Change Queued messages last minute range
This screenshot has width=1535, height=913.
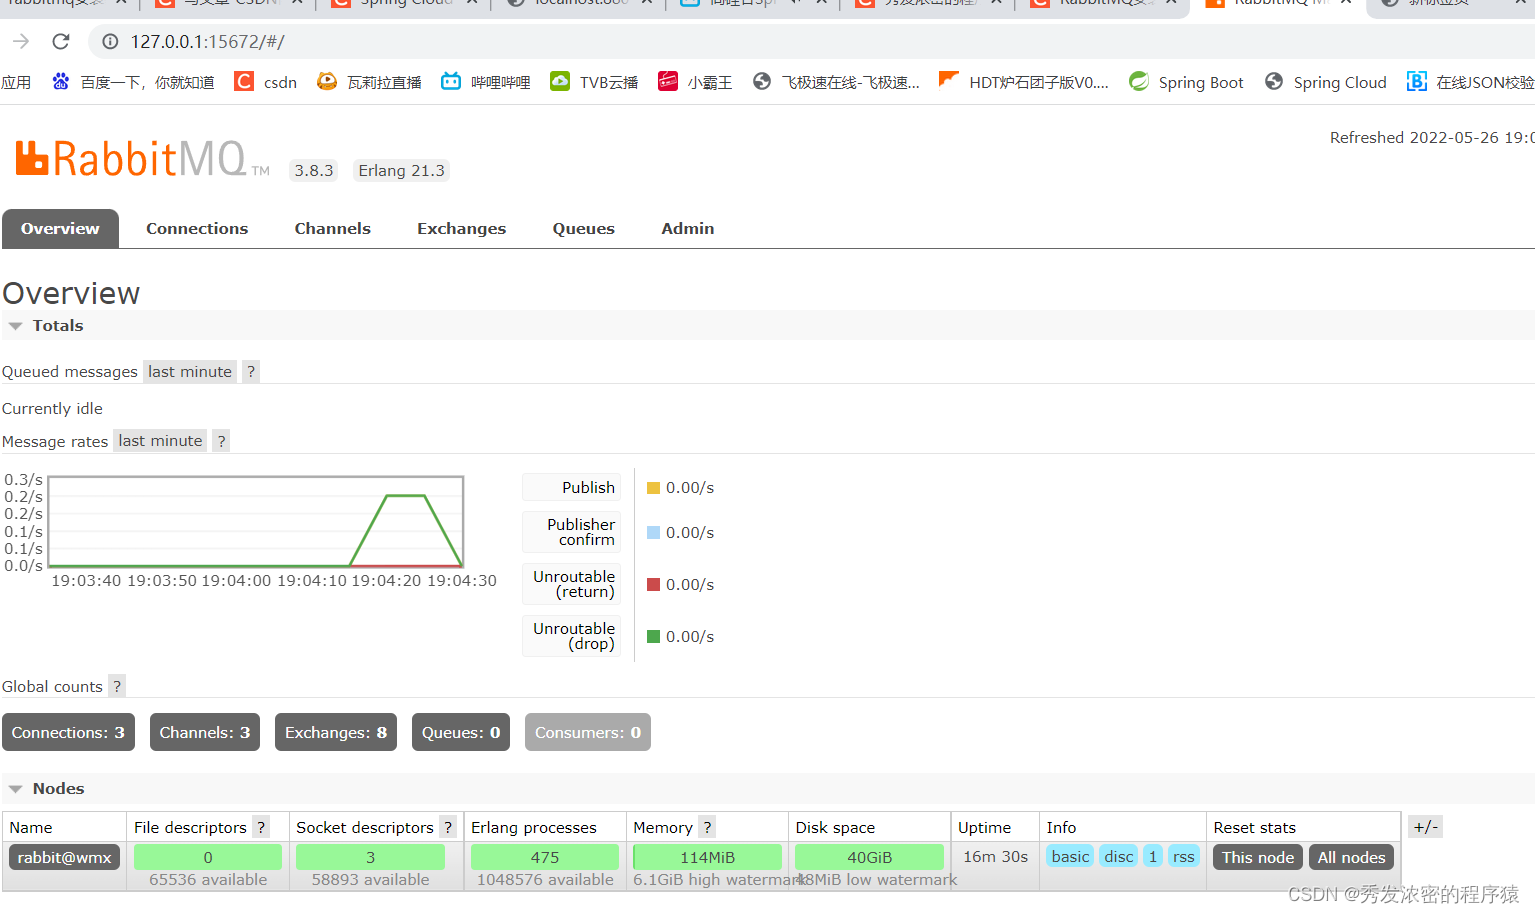pyautogui.click(x=190, y=372)
